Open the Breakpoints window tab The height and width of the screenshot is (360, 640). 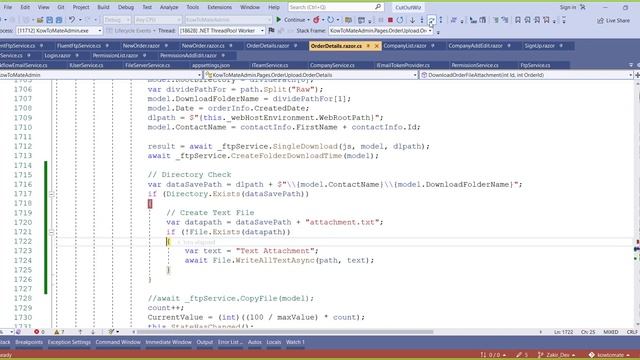click(29, 342)
